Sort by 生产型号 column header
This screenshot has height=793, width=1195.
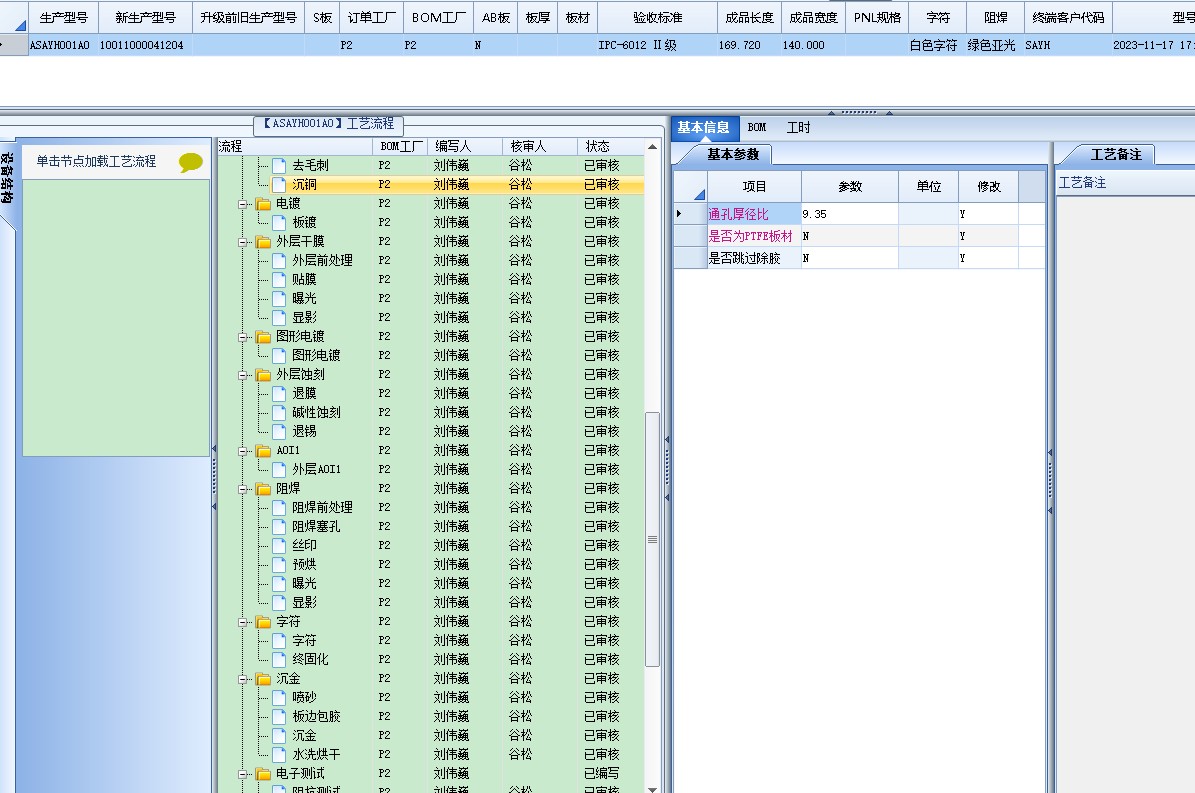pyautogui.click(x=64, y=18)
